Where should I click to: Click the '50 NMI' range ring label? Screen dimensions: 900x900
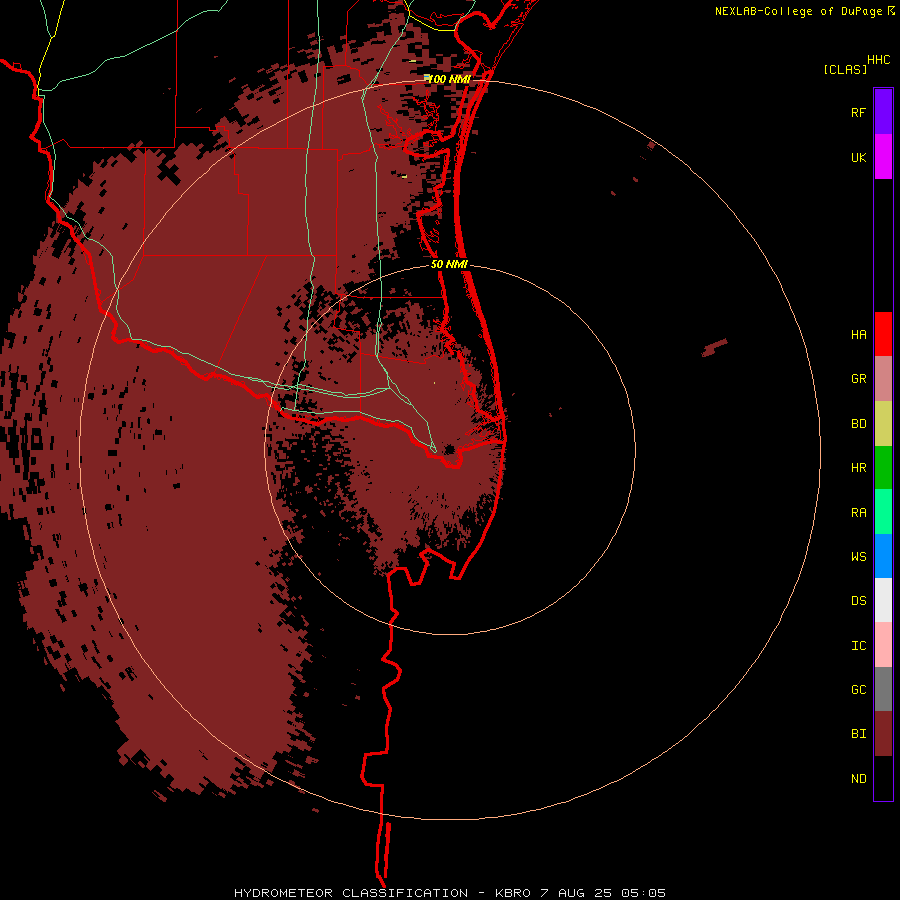pyautogui.click(x=449, y=264)
